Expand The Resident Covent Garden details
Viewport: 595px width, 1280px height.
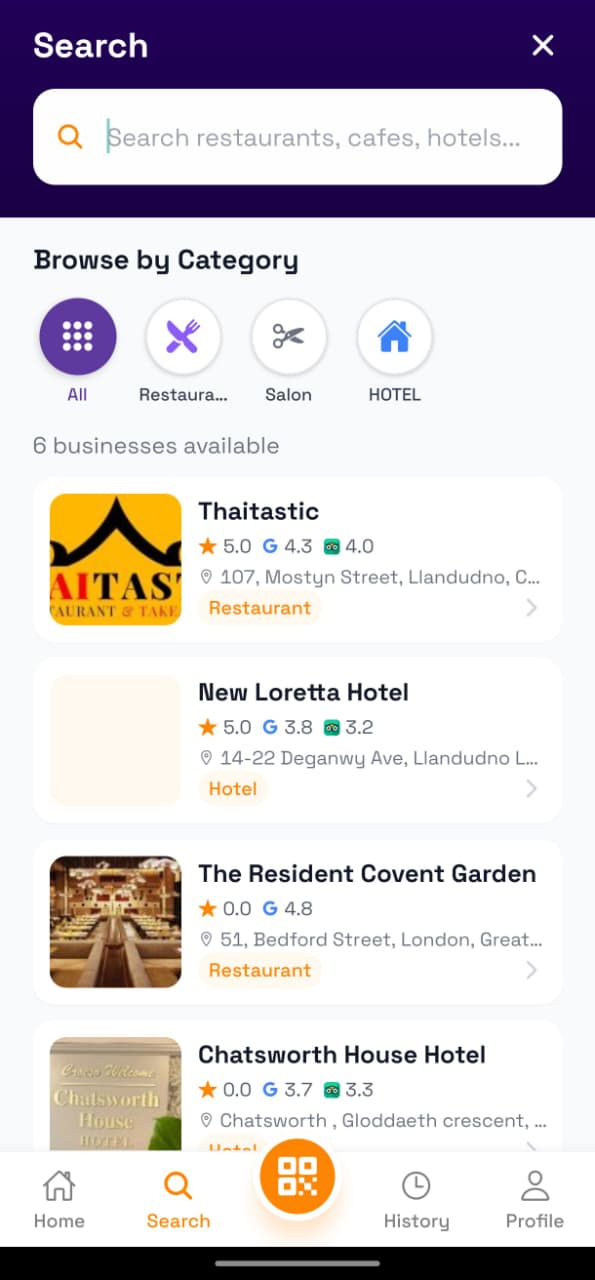pyautogui.click(x=531, y=970)
